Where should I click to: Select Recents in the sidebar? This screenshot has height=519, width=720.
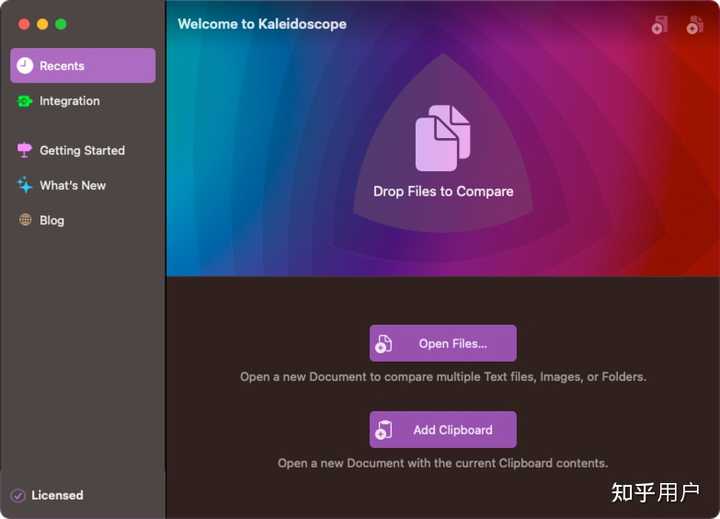point(83,66)
